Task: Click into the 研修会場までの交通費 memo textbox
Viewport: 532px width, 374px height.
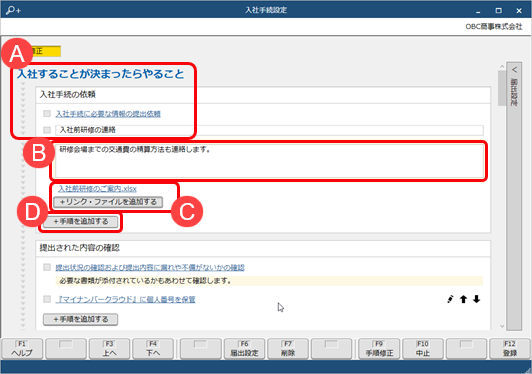Action: tap(269, 161)
